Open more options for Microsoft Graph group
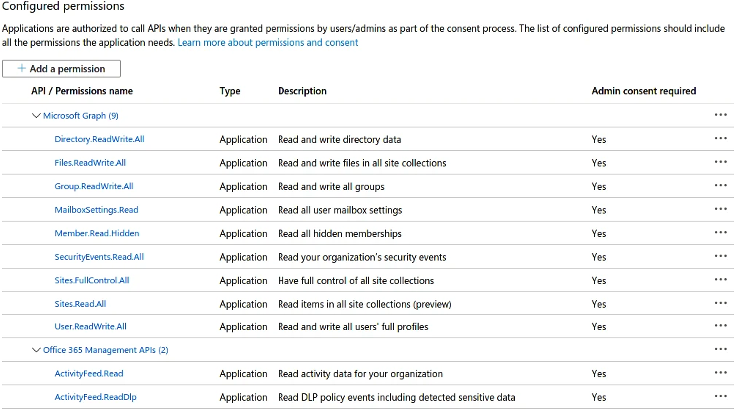 point(720,115)
